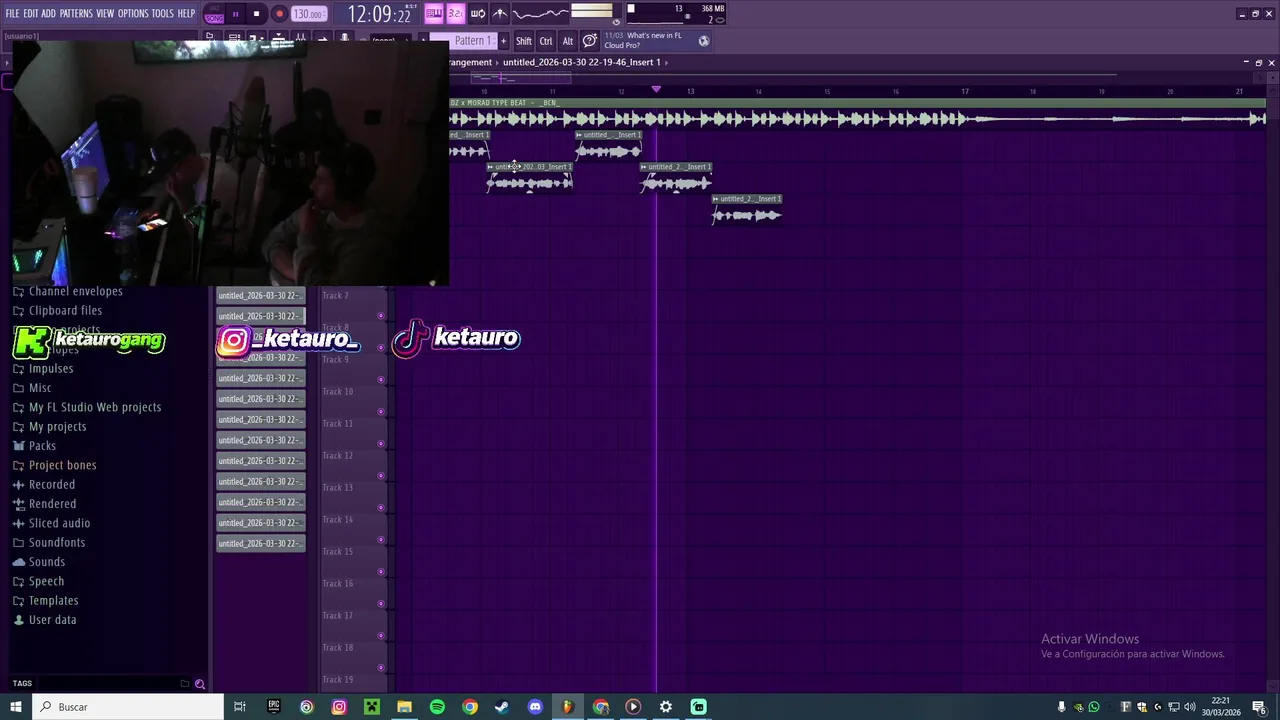1280x720 pixels.
Task: Expand My FL Studio Web projects folder
Action: click(94, 407)
